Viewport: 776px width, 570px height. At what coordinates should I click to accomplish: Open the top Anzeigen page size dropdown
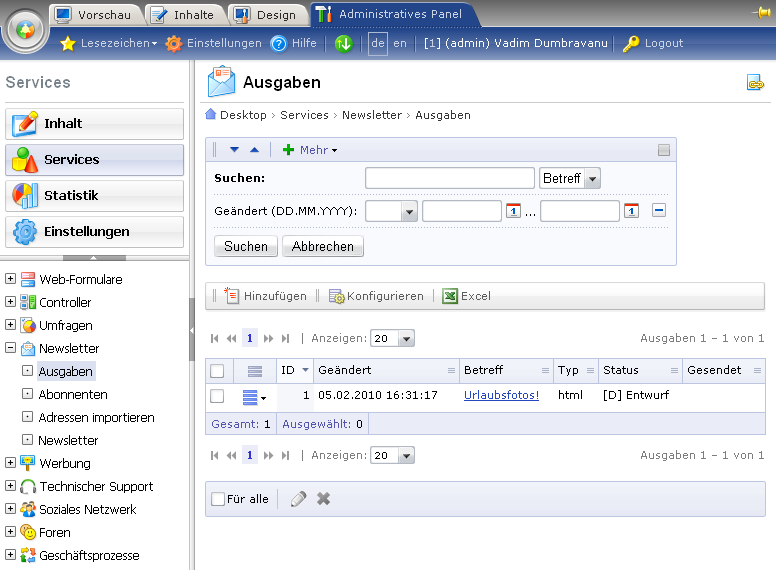pos(392,339)
